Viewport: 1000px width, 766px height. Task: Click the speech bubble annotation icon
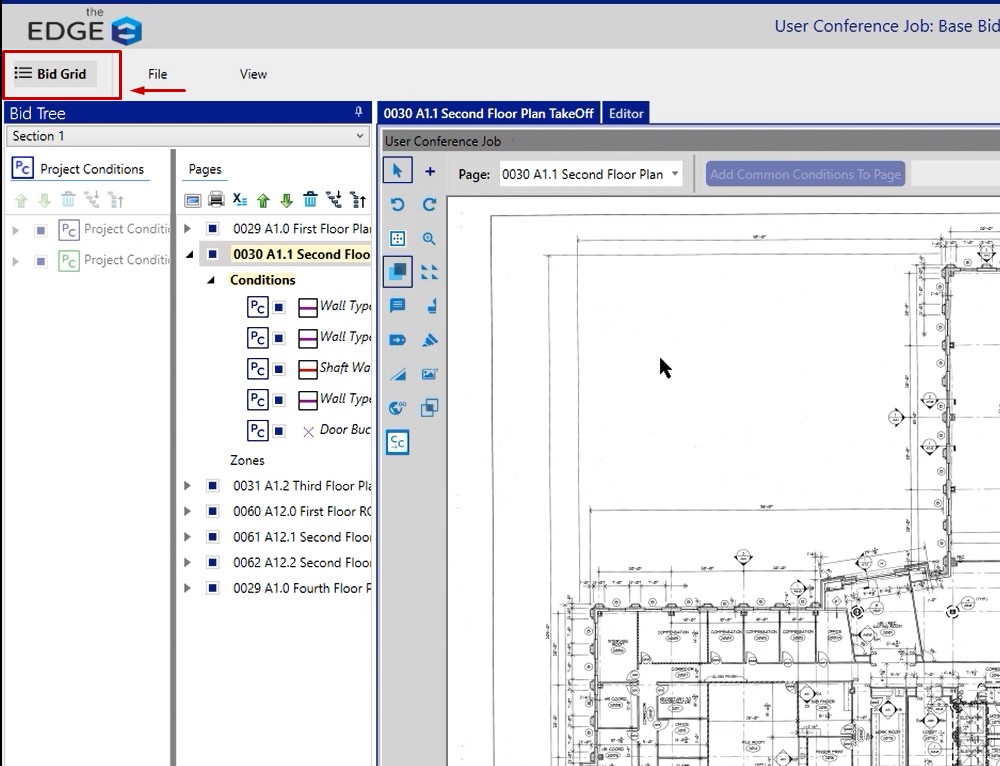(x=397, y=306)
